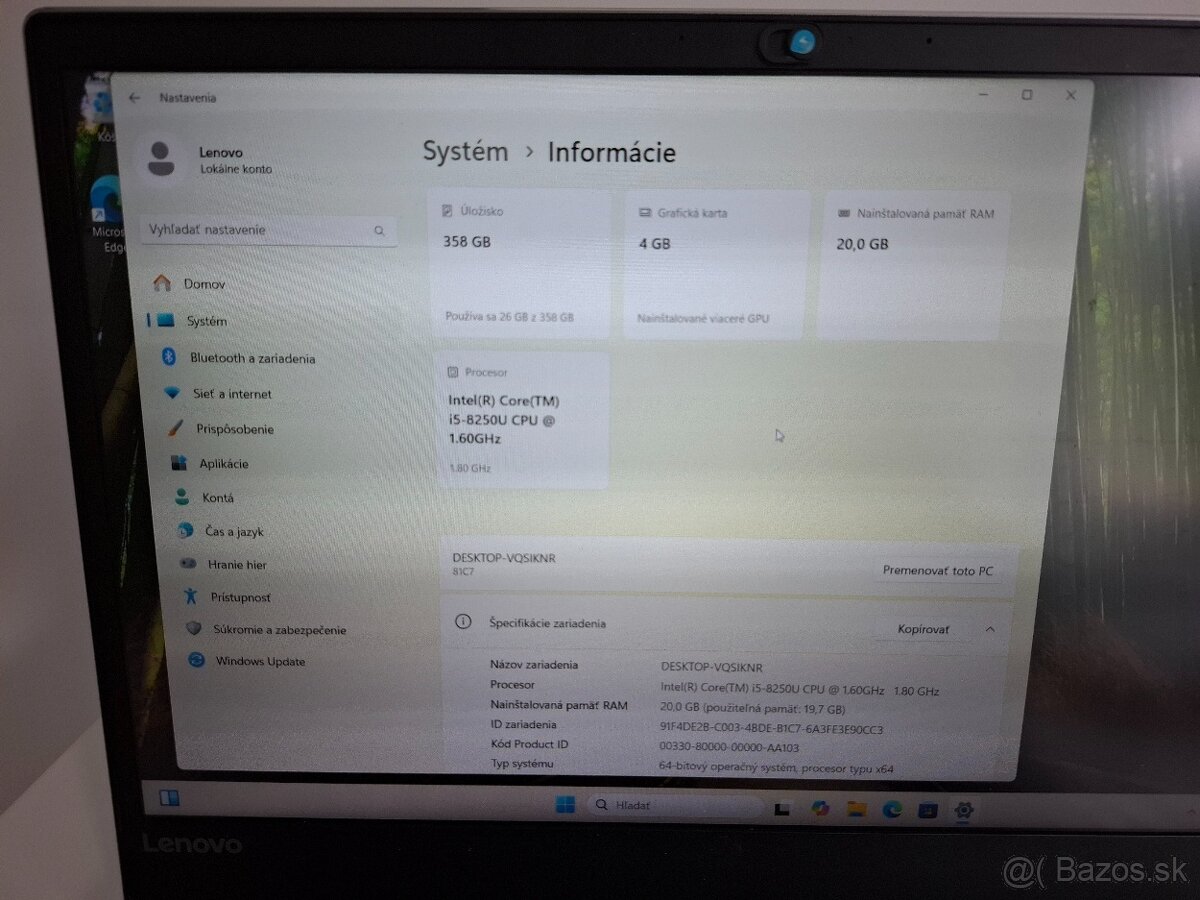
Task: Open Čas a jazyk settings
Action: tap(187, 531)
